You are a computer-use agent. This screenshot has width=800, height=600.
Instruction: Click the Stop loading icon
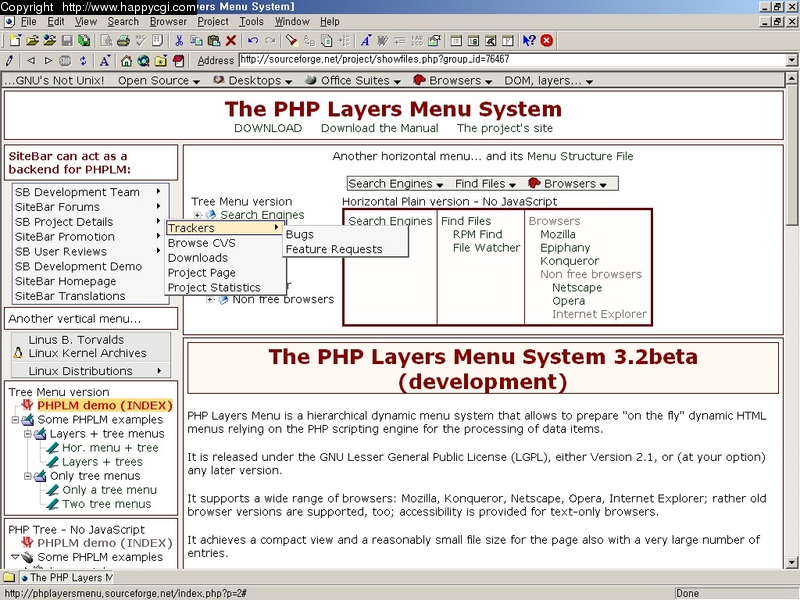tap(65, 61)
